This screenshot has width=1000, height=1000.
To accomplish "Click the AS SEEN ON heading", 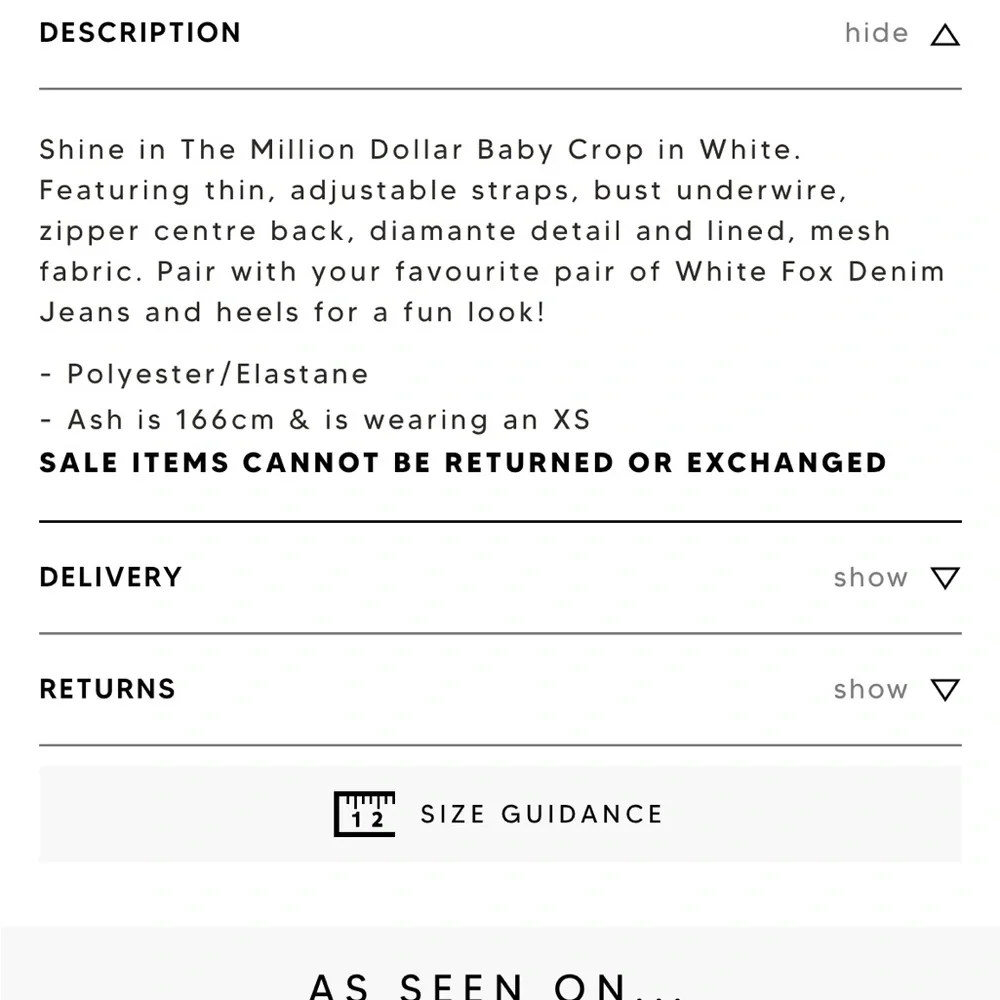I will point(495,985).
